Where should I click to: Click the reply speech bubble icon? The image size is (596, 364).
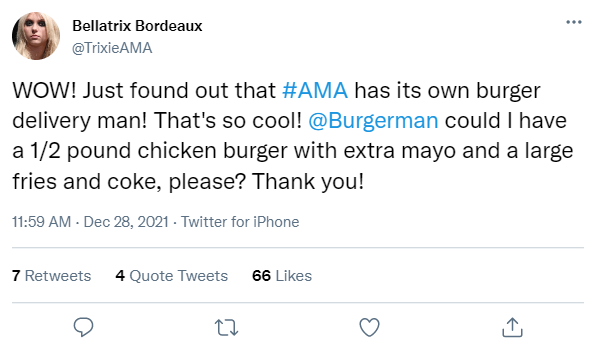pos(83,327)
